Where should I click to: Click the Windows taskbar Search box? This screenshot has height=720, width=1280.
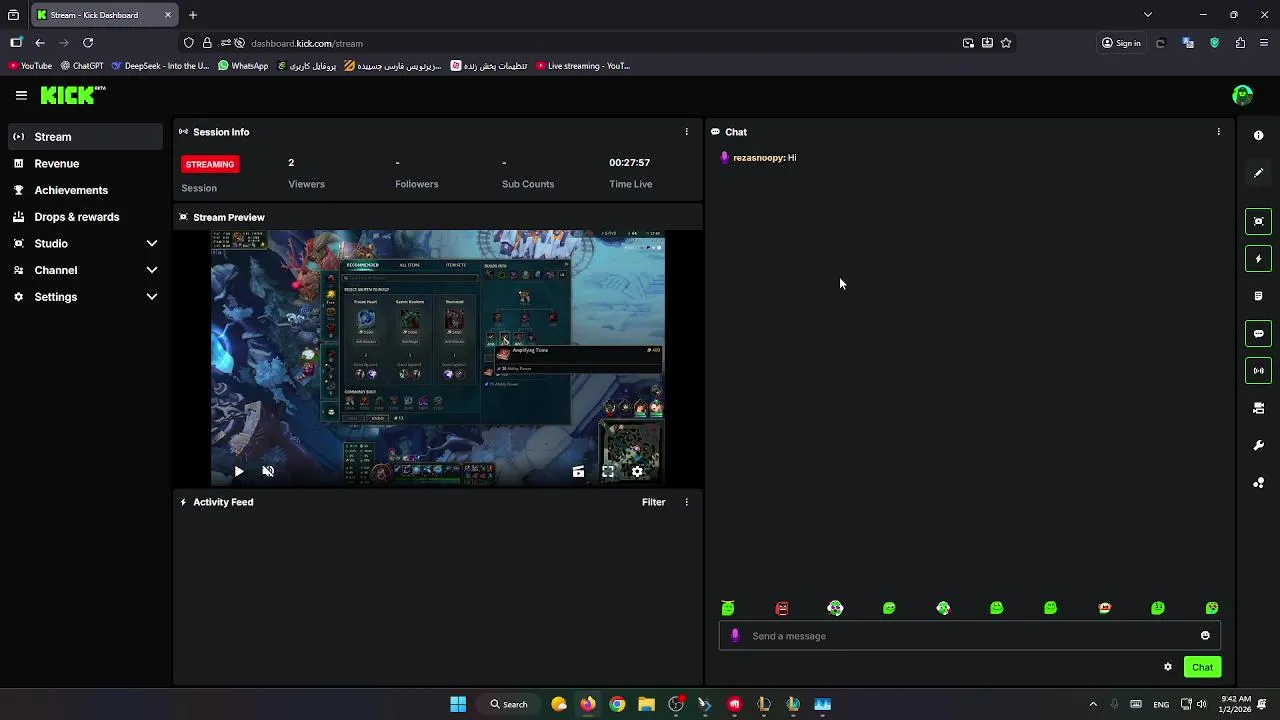coord(509,704)
